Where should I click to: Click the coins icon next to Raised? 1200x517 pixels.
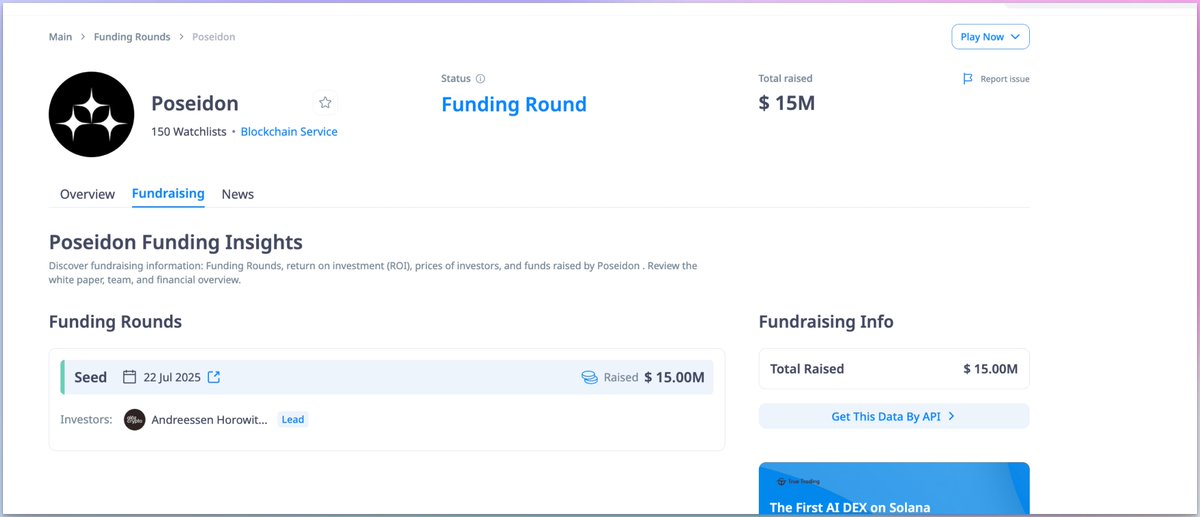pos(590,378)
